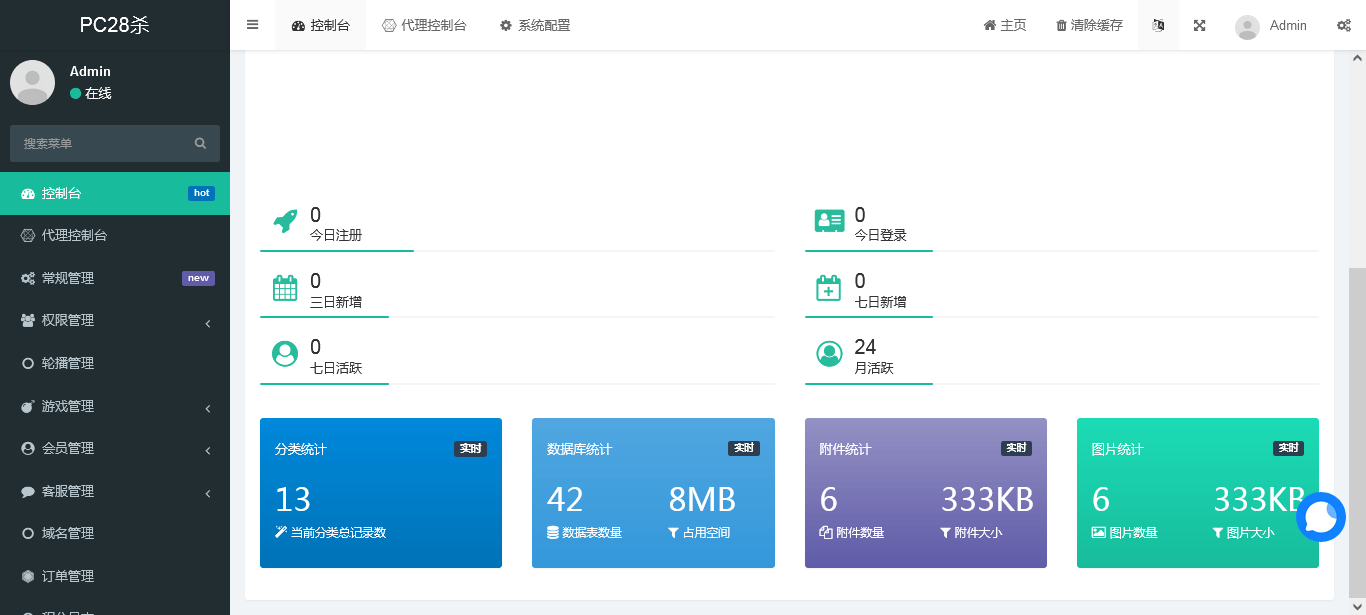Screen dimensions: 1366x615
Task: Toggle the sidebar with the hamburger icon
Action: point(252,25)
